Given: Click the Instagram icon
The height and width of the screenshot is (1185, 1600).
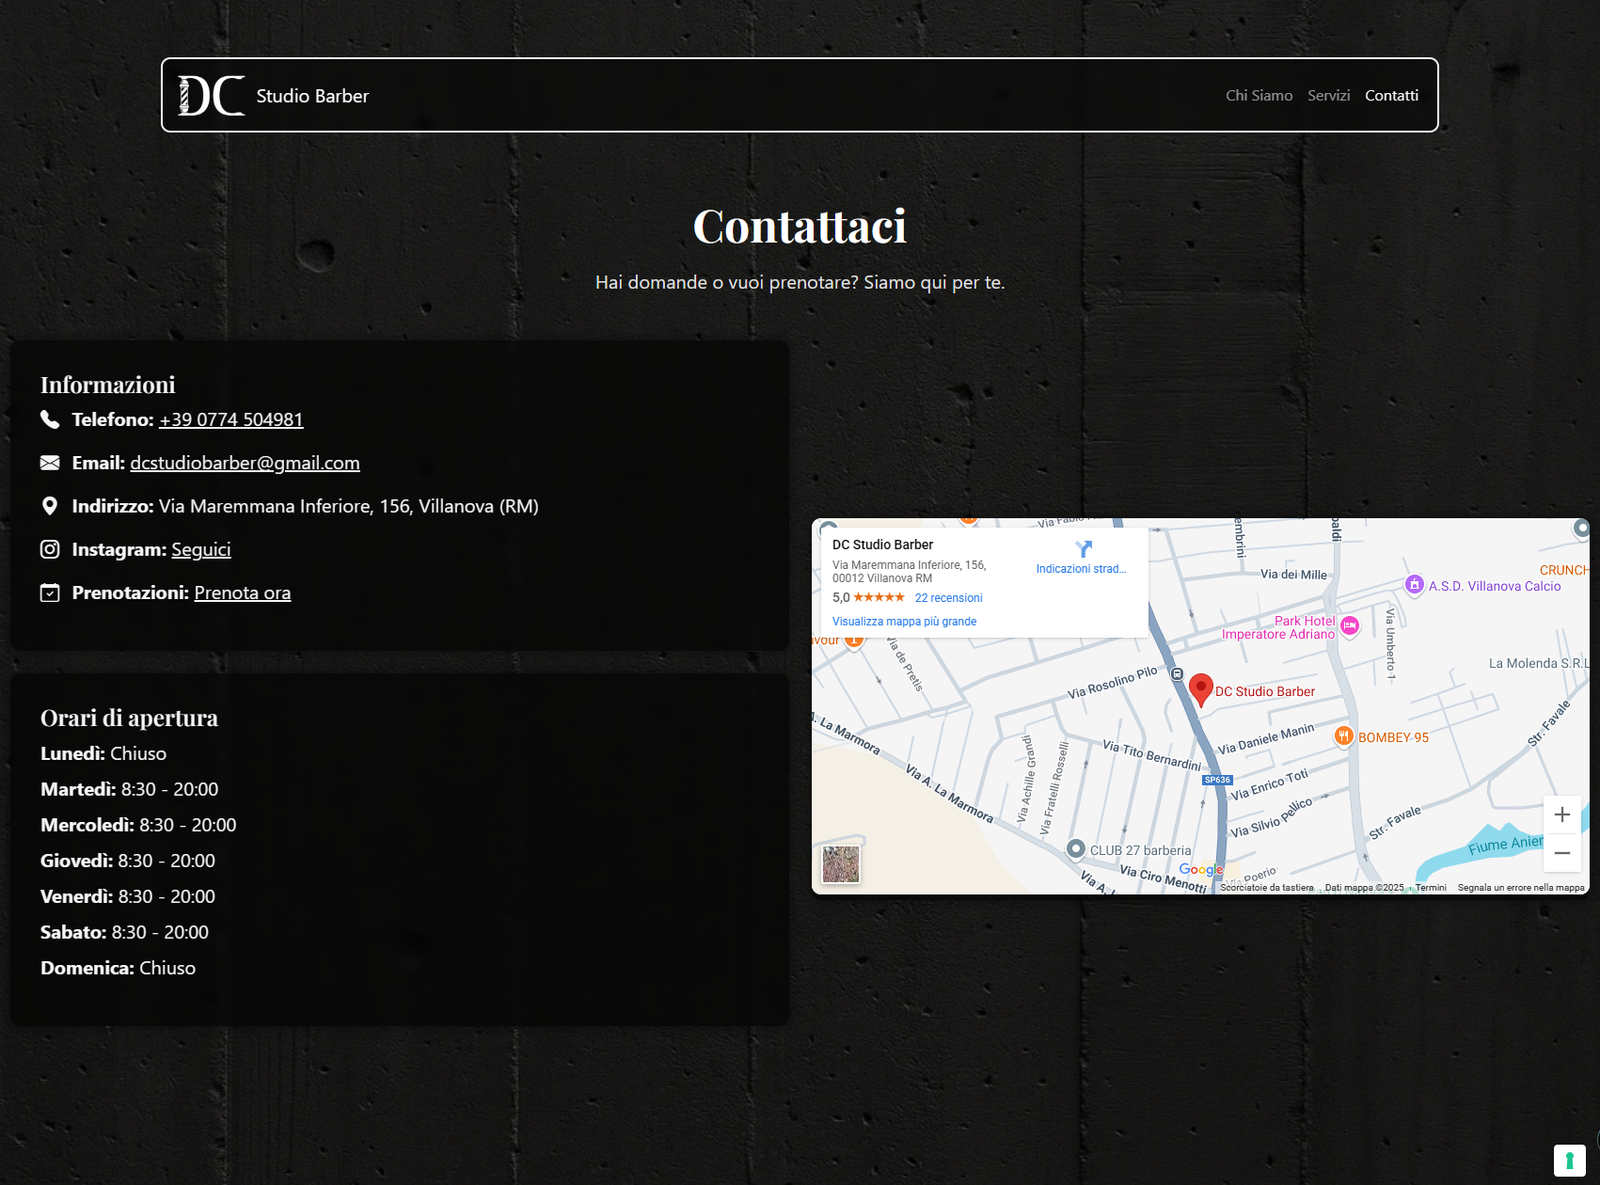Looking at the screenshot, I should pyautogui.click(x=50, y=549).
